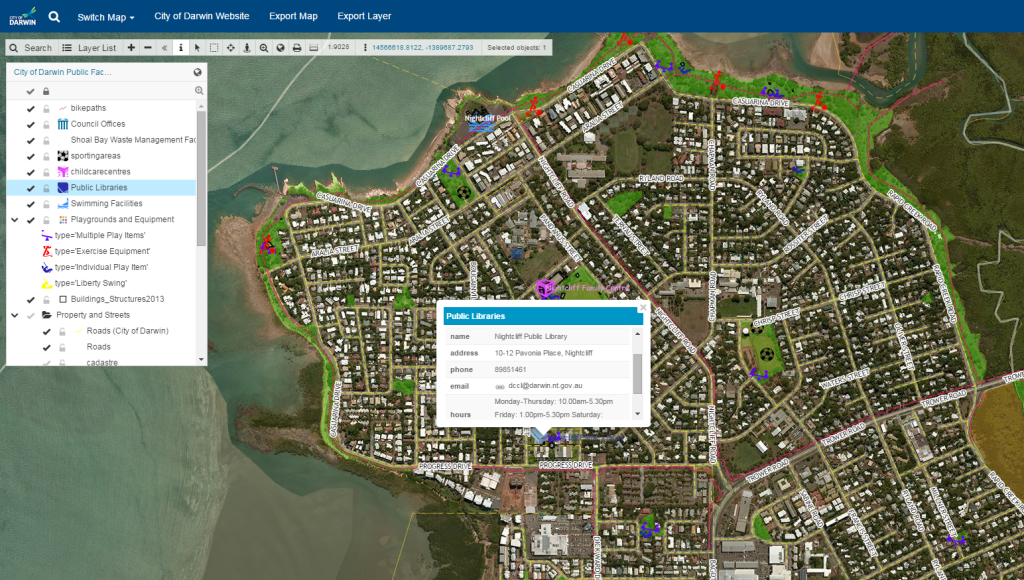Activate the pan move tool
1024x580 pixels.
(231, 48)
